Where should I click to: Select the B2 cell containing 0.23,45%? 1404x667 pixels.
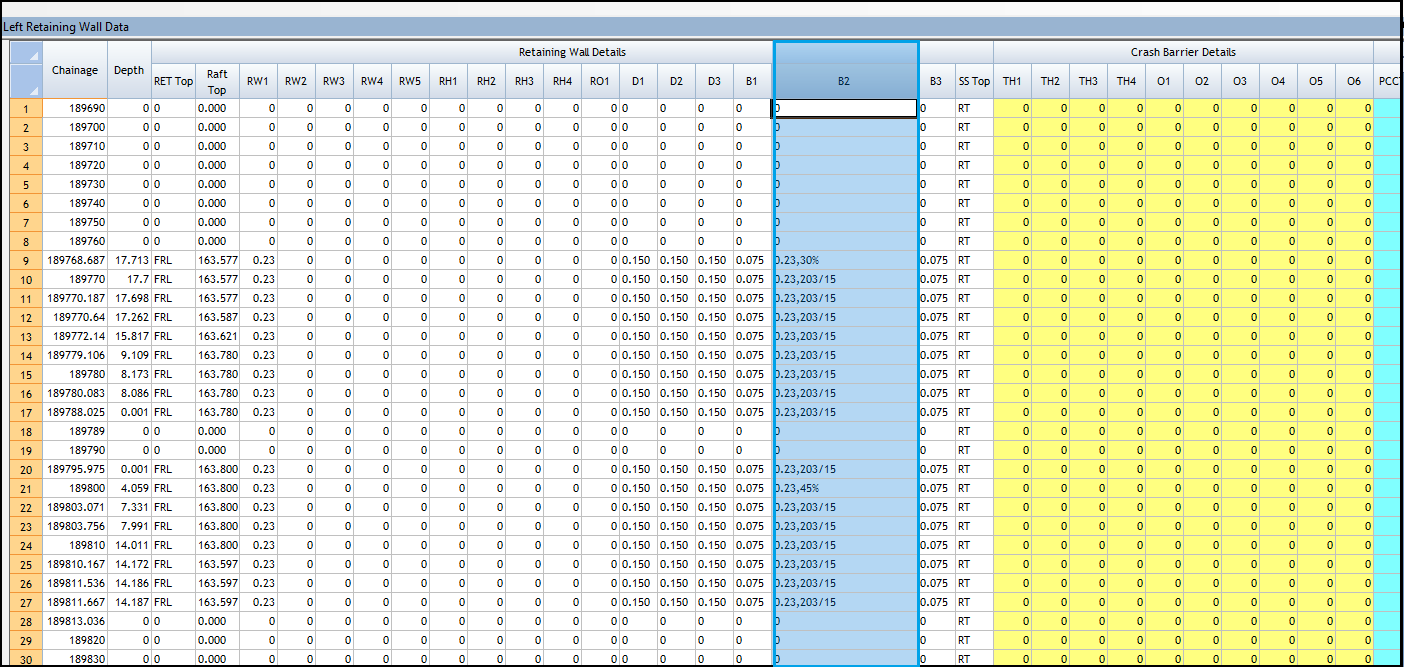(x=845, y=488)
